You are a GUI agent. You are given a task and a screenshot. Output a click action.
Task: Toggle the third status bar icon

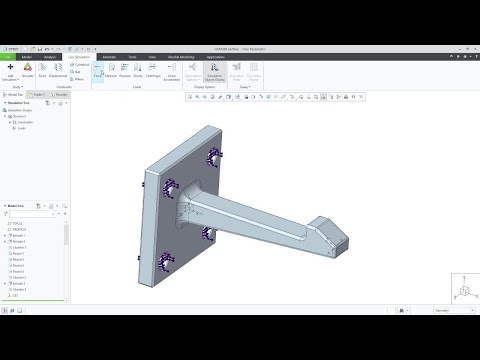coord(20,310)
